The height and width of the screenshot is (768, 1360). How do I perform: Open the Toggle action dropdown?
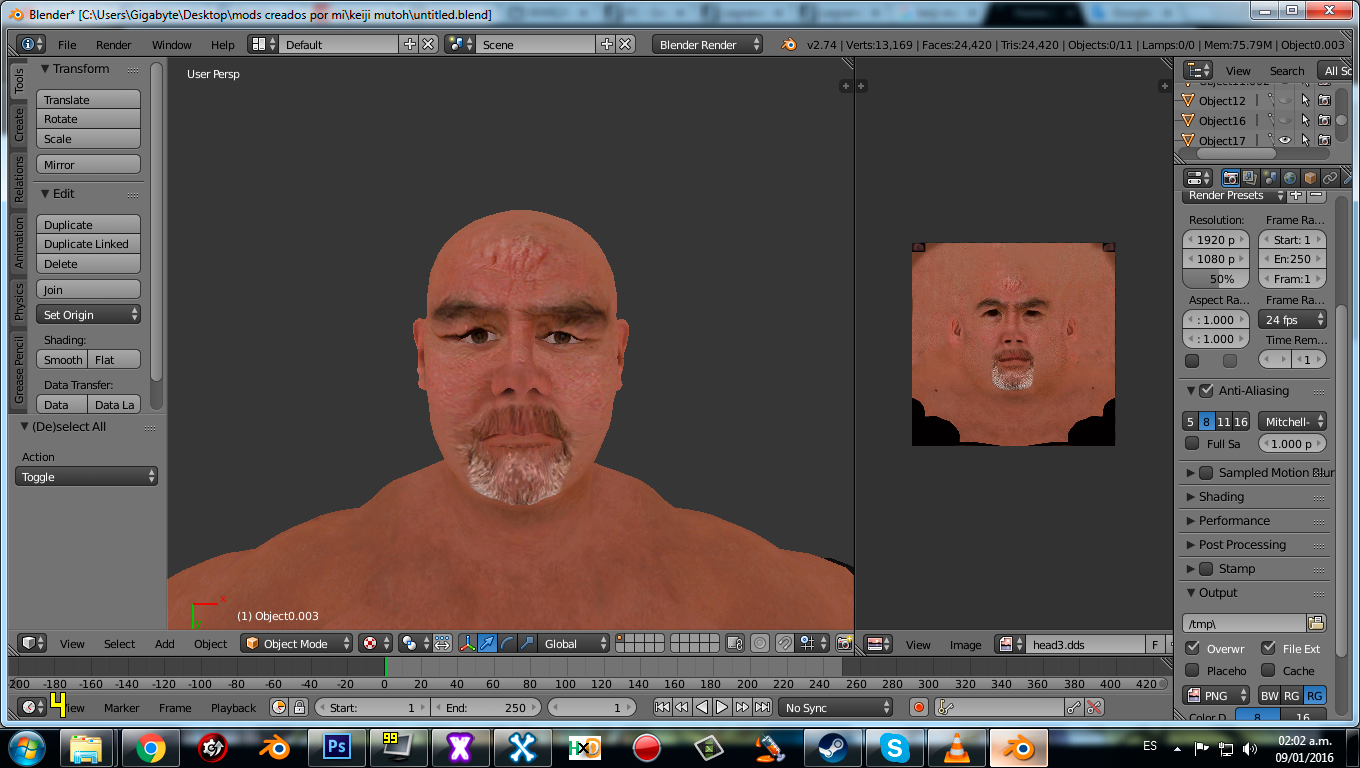(x=87, y=476)
